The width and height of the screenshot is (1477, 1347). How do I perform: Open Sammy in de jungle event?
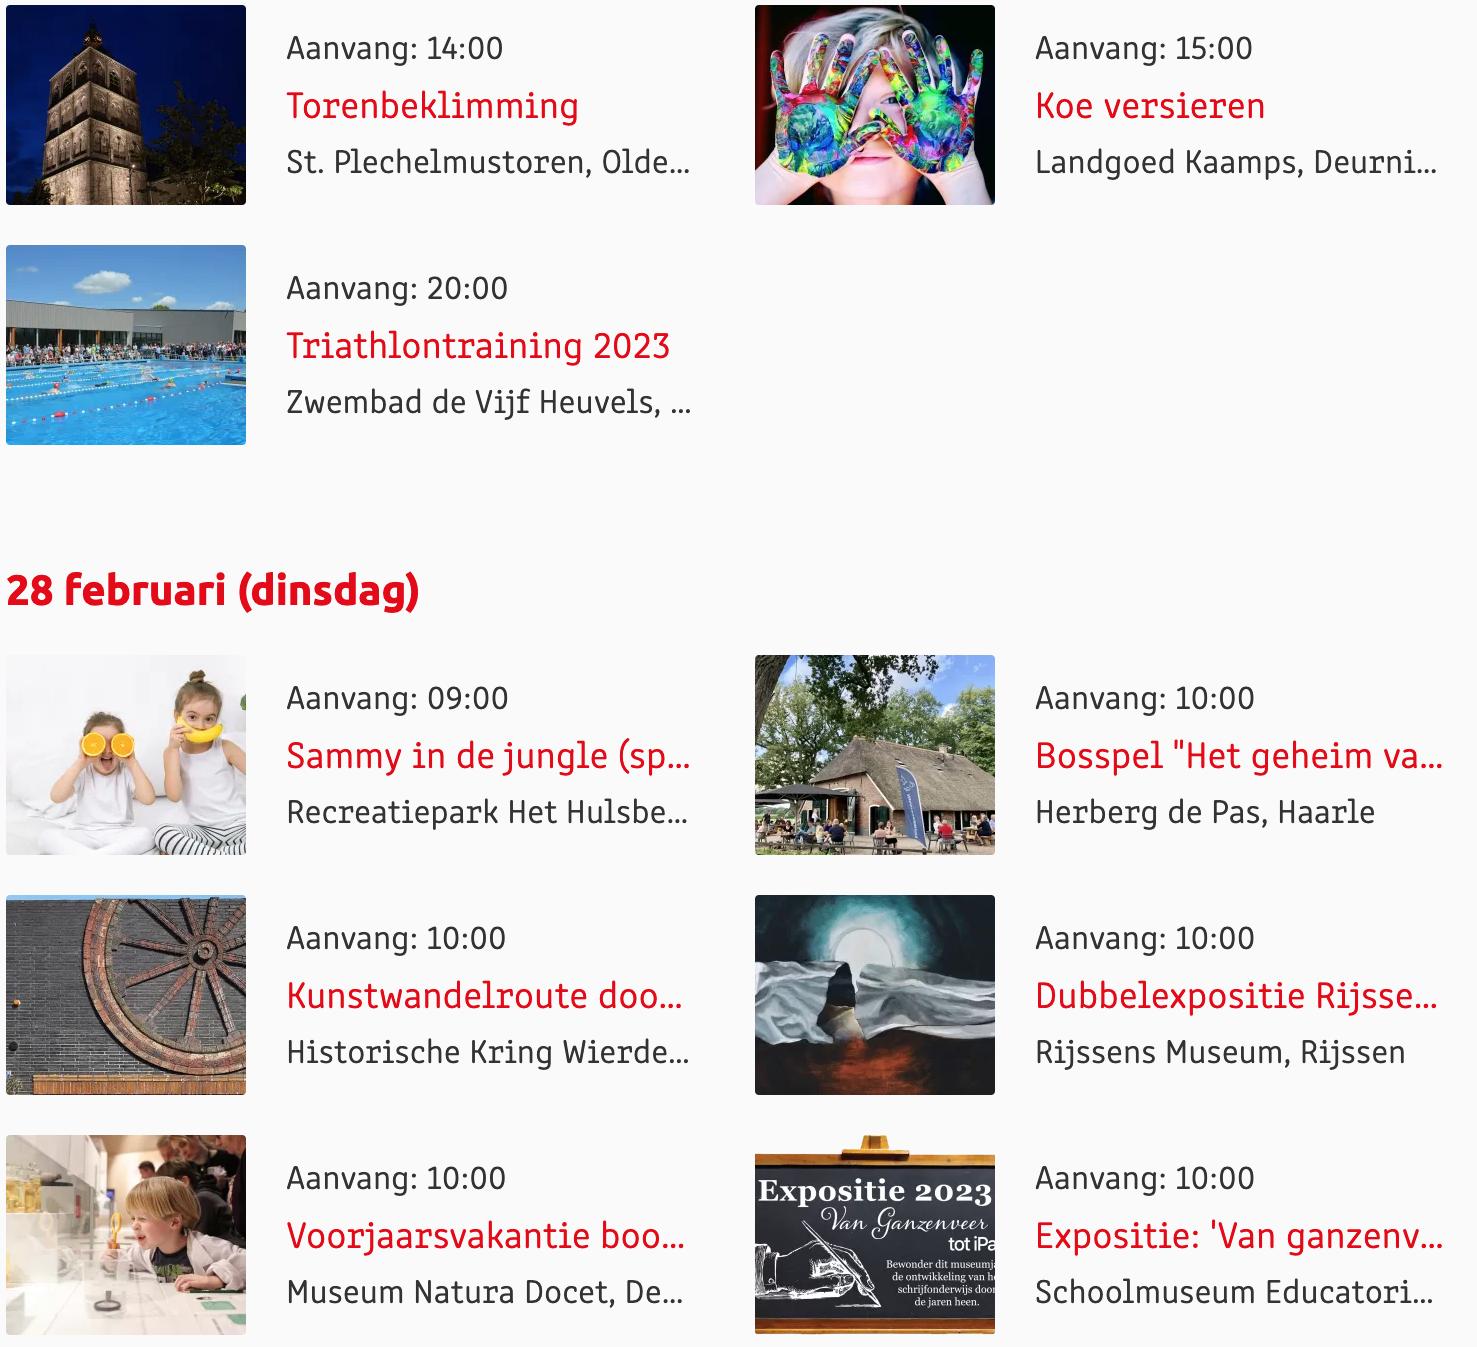pyautogui.click(x=488, y=756)
